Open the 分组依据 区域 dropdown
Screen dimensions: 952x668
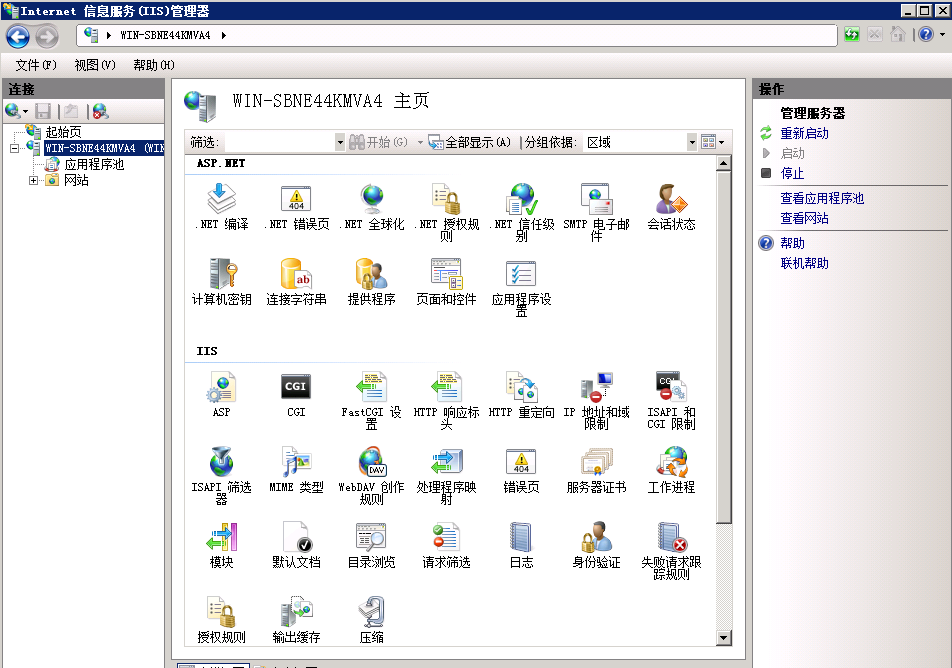(692, 143)
